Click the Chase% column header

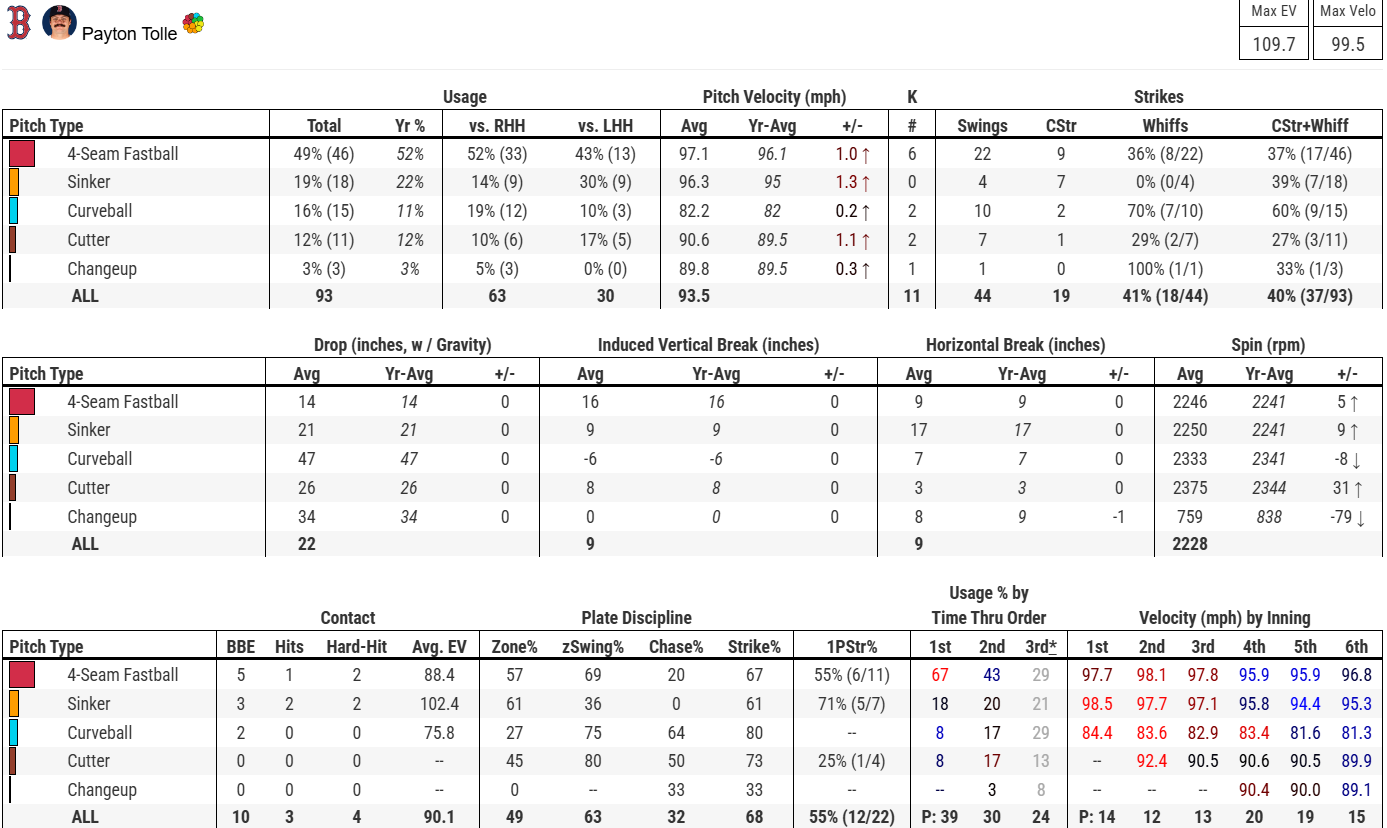tap(676, 647)
